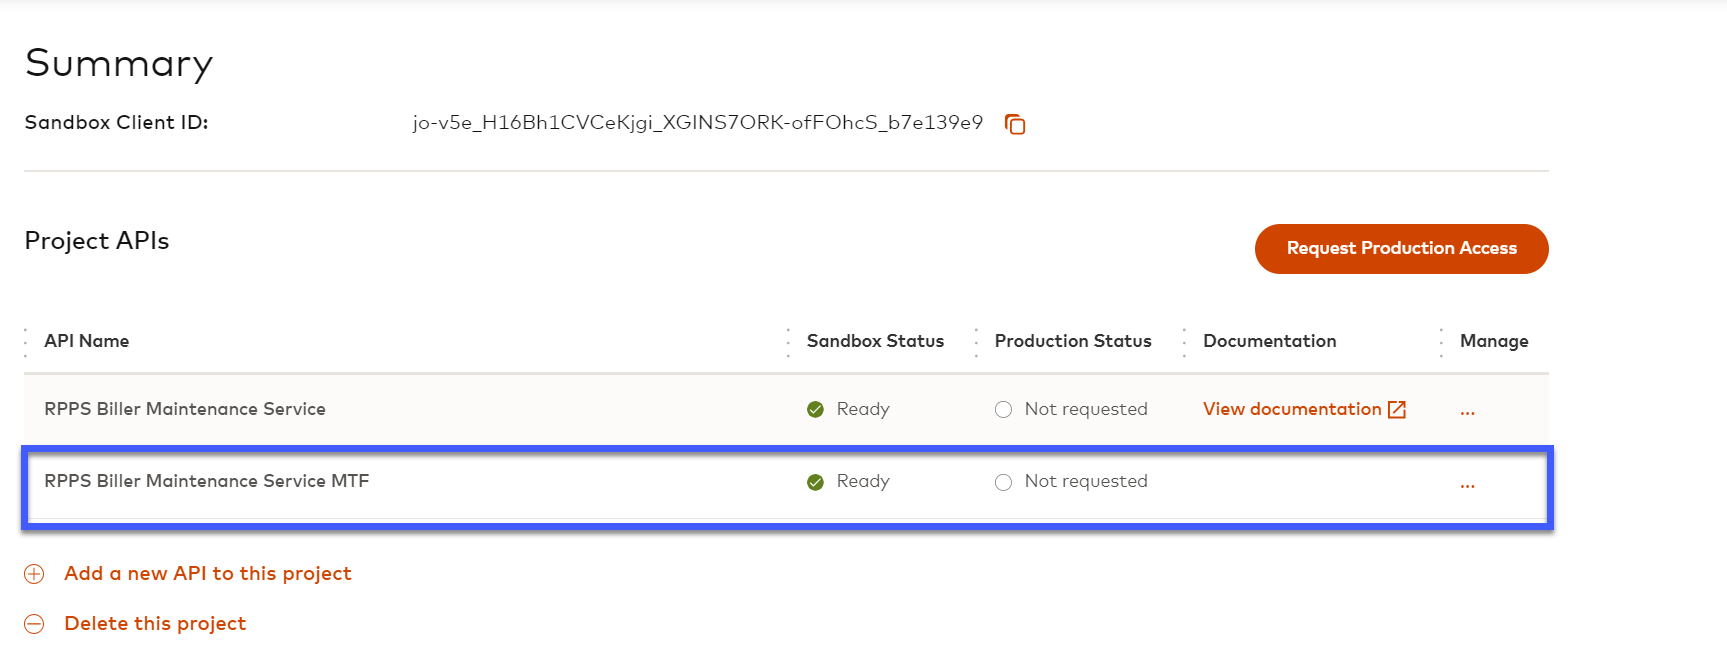Click the Sandbox Client ID value text

point(697,123)
